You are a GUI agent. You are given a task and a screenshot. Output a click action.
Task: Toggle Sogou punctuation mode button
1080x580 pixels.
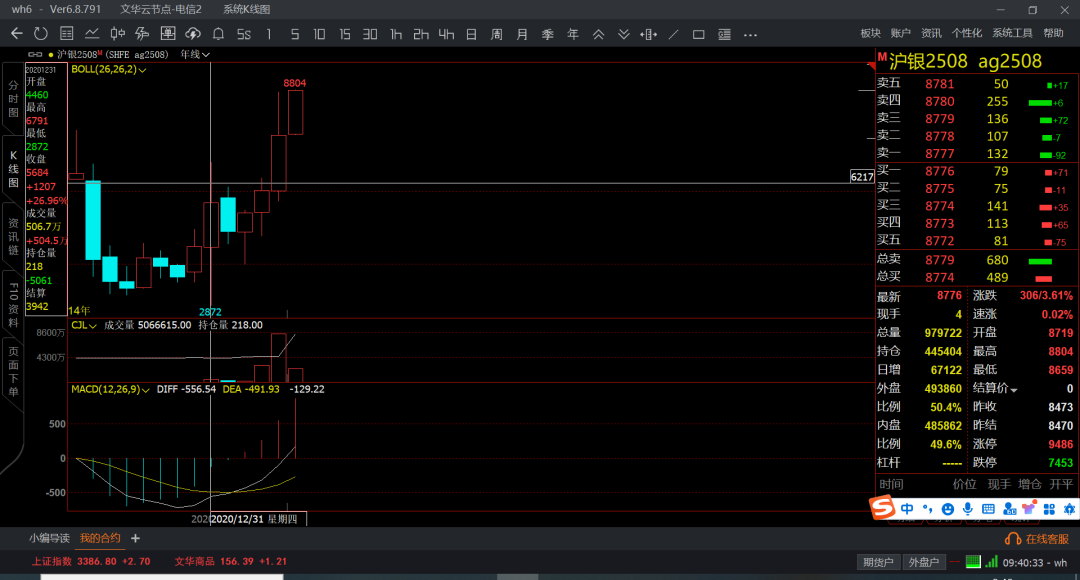928,509
